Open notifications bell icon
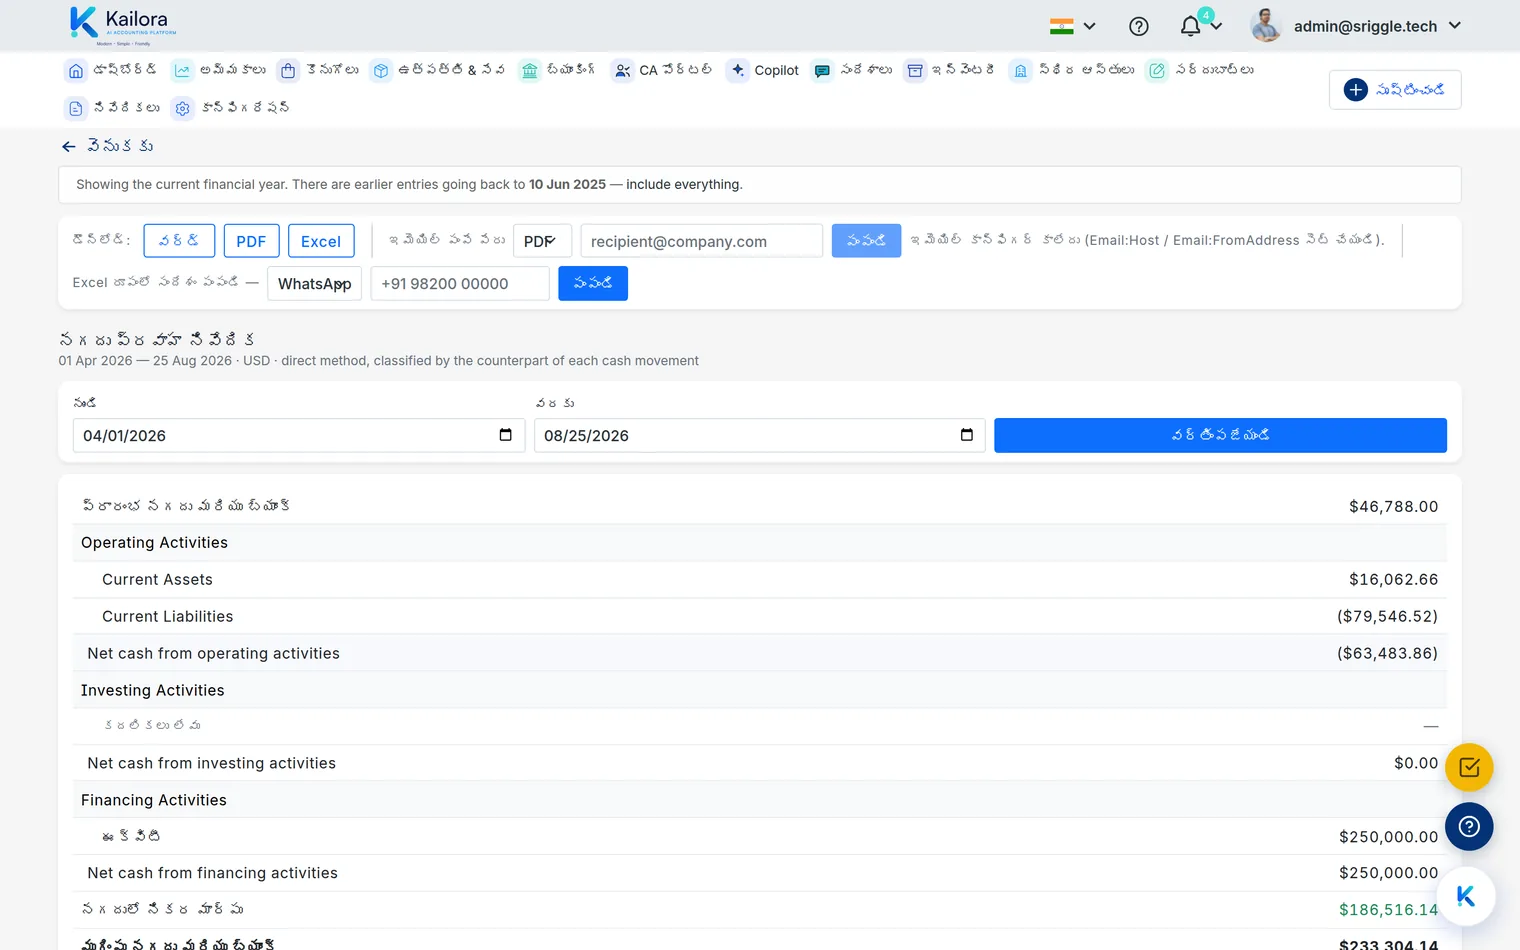 pos(1190,27)
